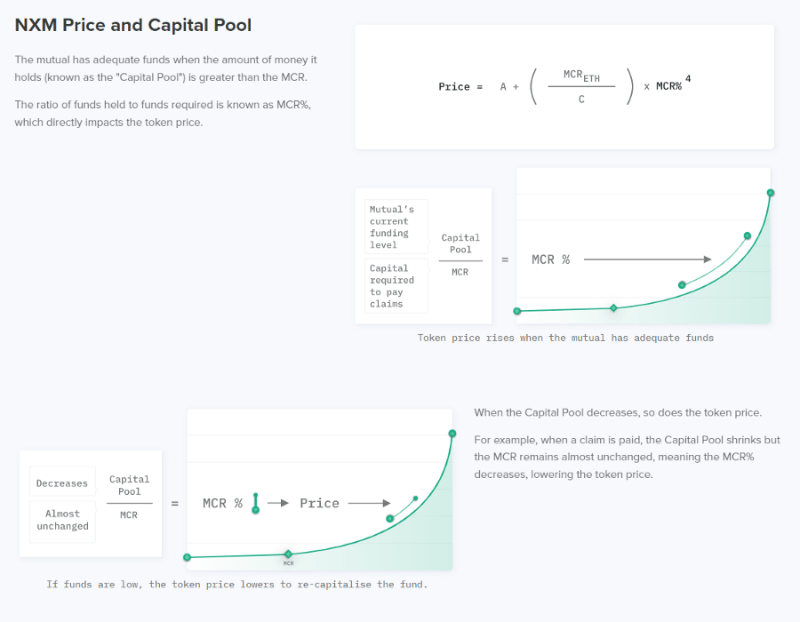Click the "NXM Price and Capital Pool" heading
The width and height of the screenshot is (800, 622).
coord(133,24)
